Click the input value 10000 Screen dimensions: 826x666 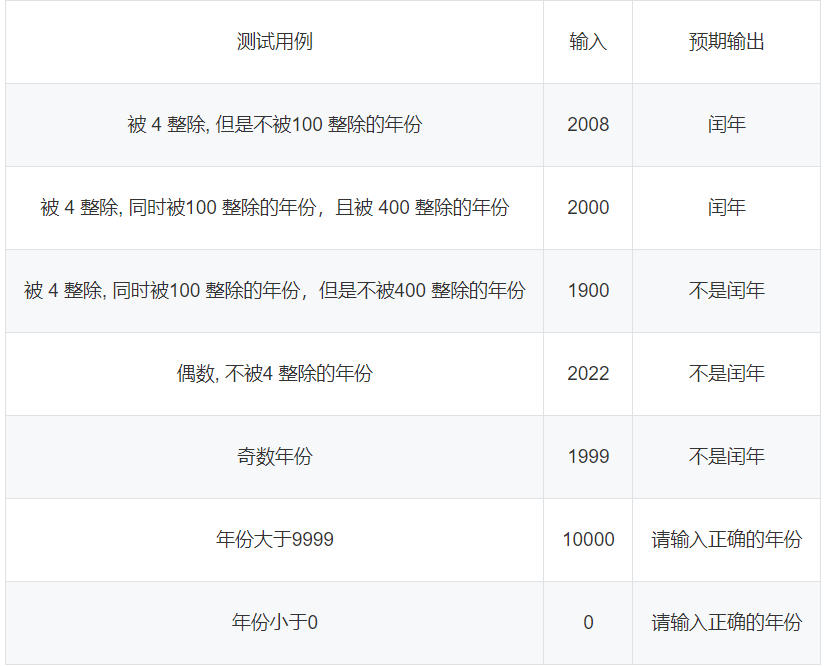coord(588,540)
